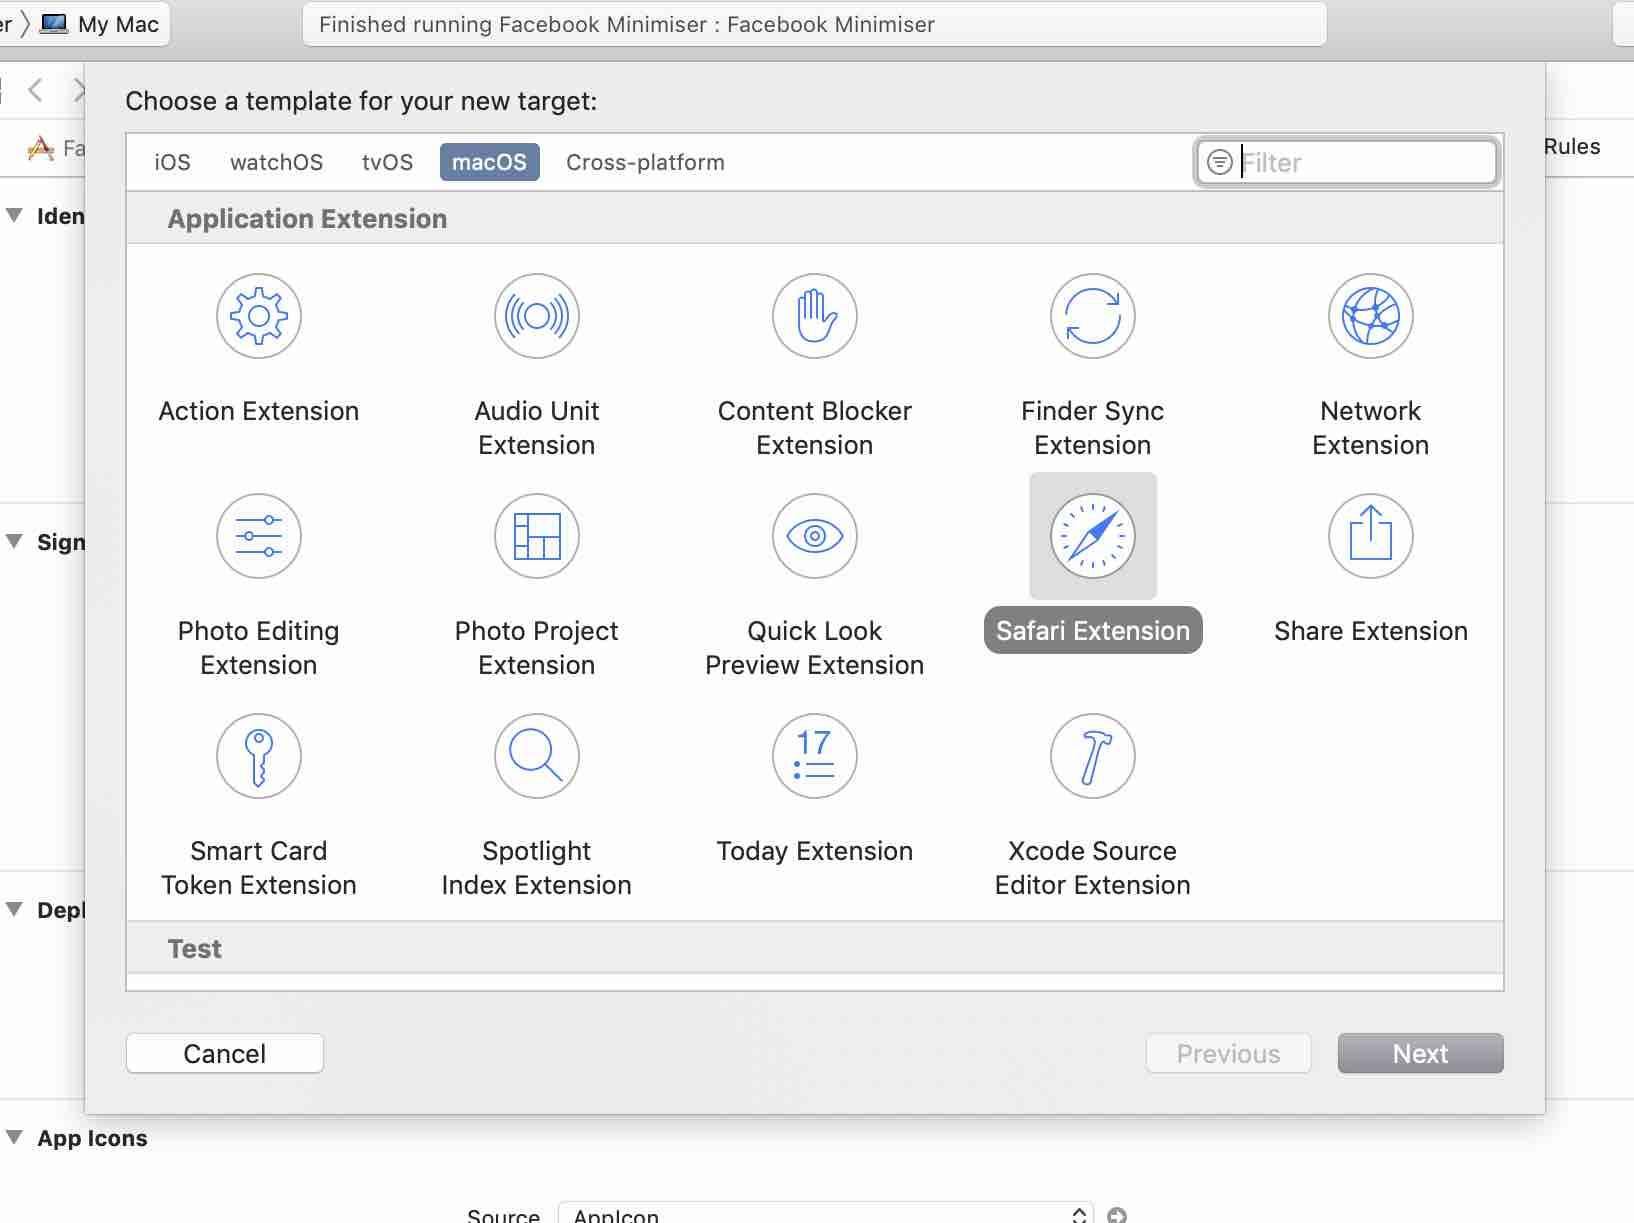
Task: Pick the Finder Sync Extension icon
Action: [x=1093, y=316]
